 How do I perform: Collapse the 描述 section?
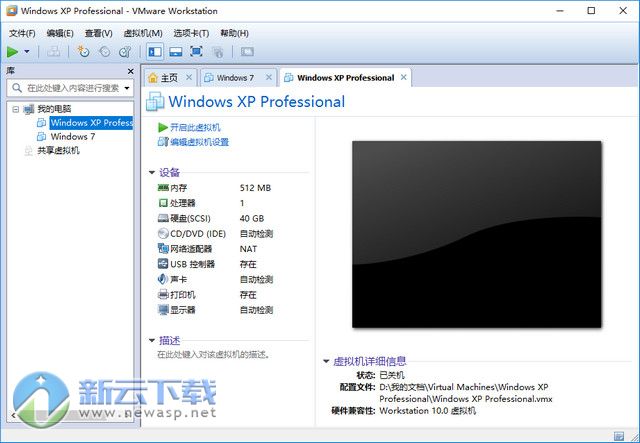pos(152,340)
